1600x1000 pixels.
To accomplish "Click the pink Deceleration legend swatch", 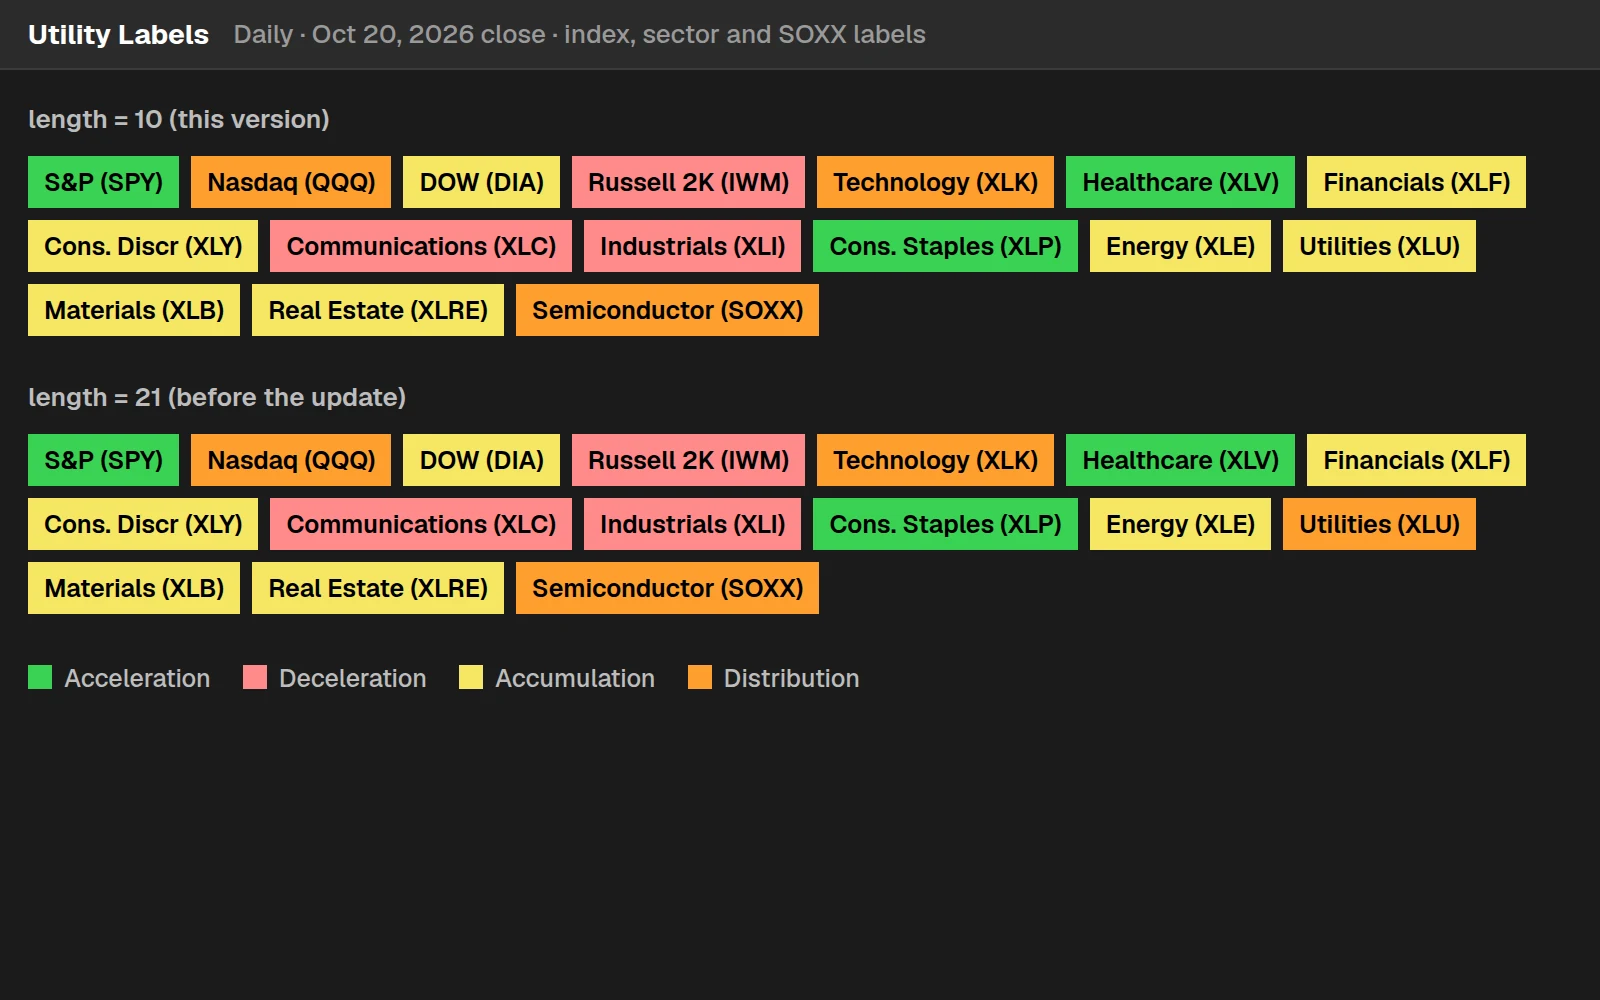I will (255, 677).
